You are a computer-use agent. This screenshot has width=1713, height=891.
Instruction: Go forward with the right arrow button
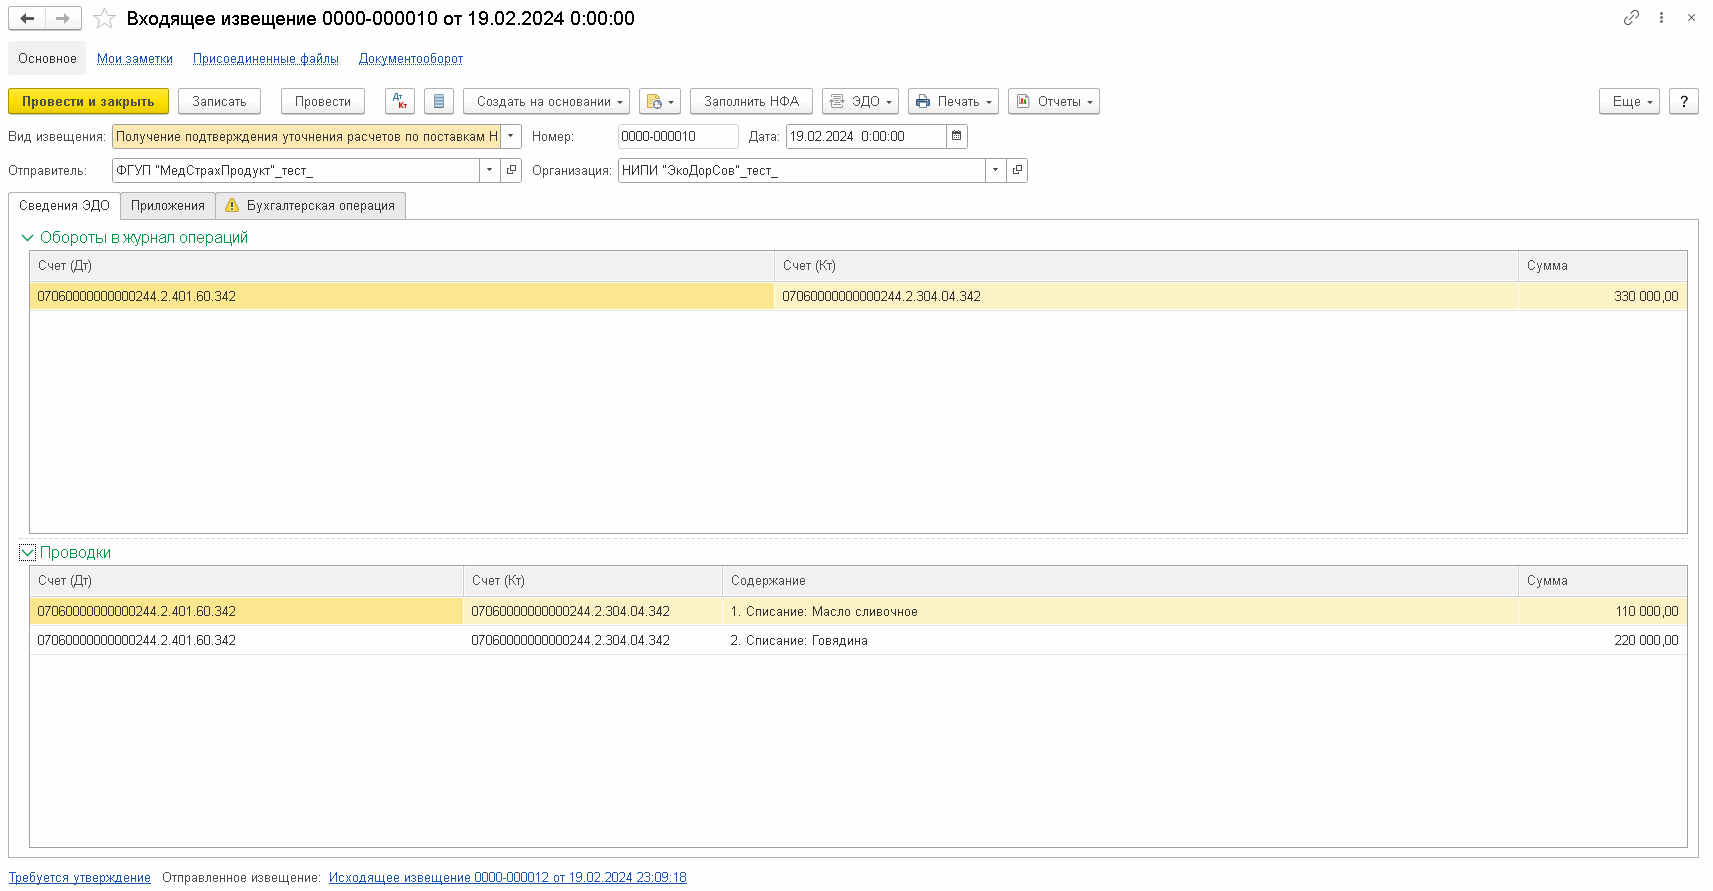click(x=63, y=18)
